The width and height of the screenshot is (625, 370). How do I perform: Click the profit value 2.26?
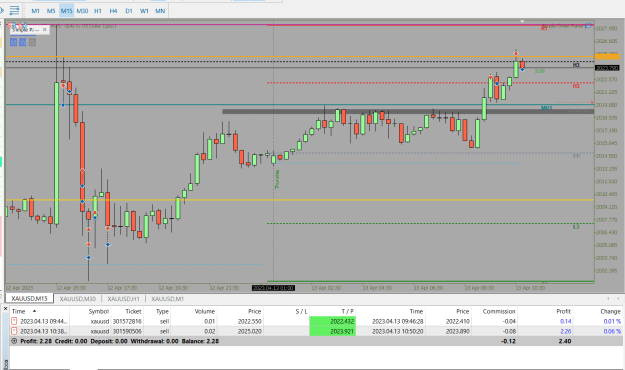565,331
